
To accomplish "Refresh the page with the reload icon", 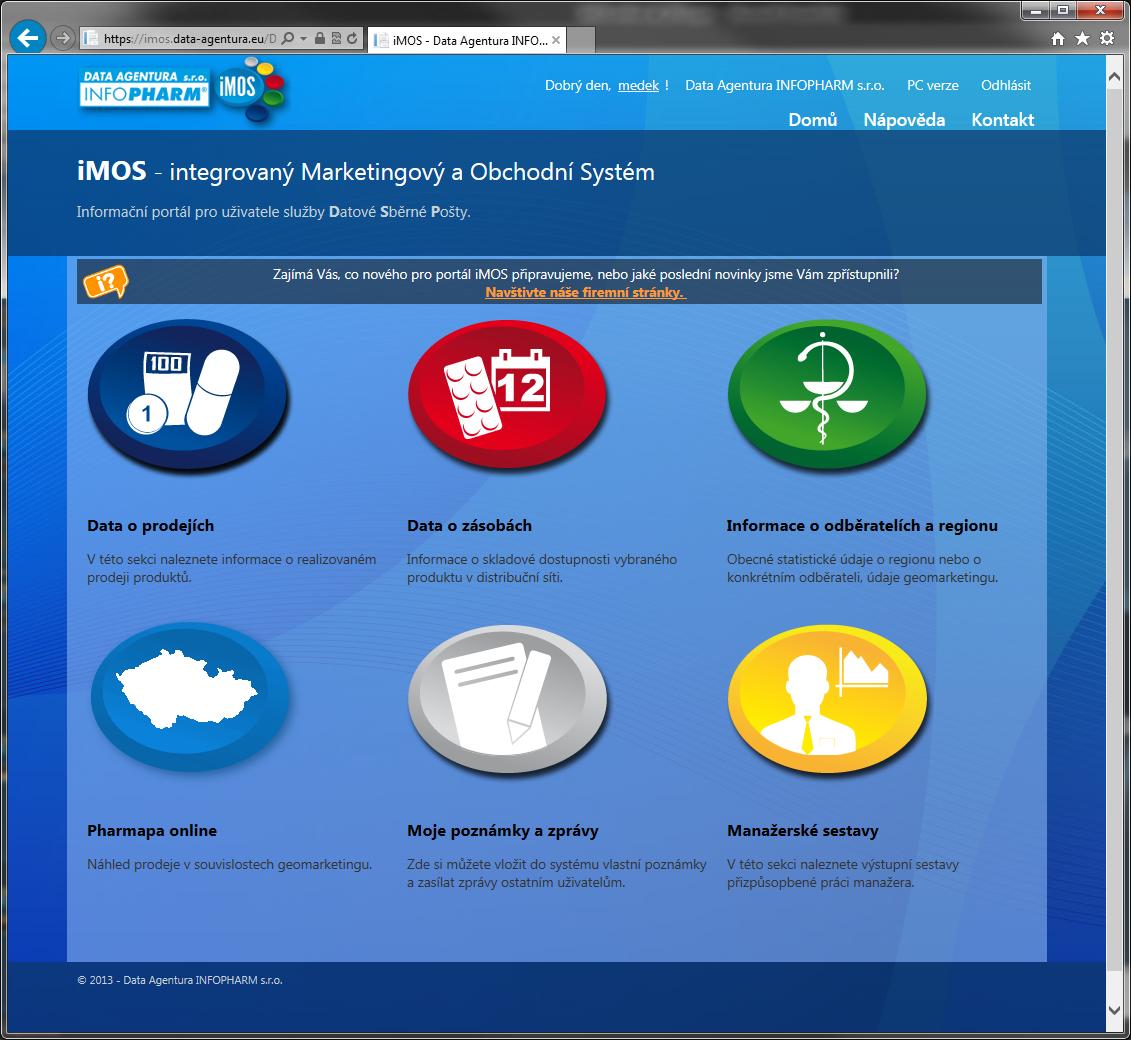I will pos(352,39).
